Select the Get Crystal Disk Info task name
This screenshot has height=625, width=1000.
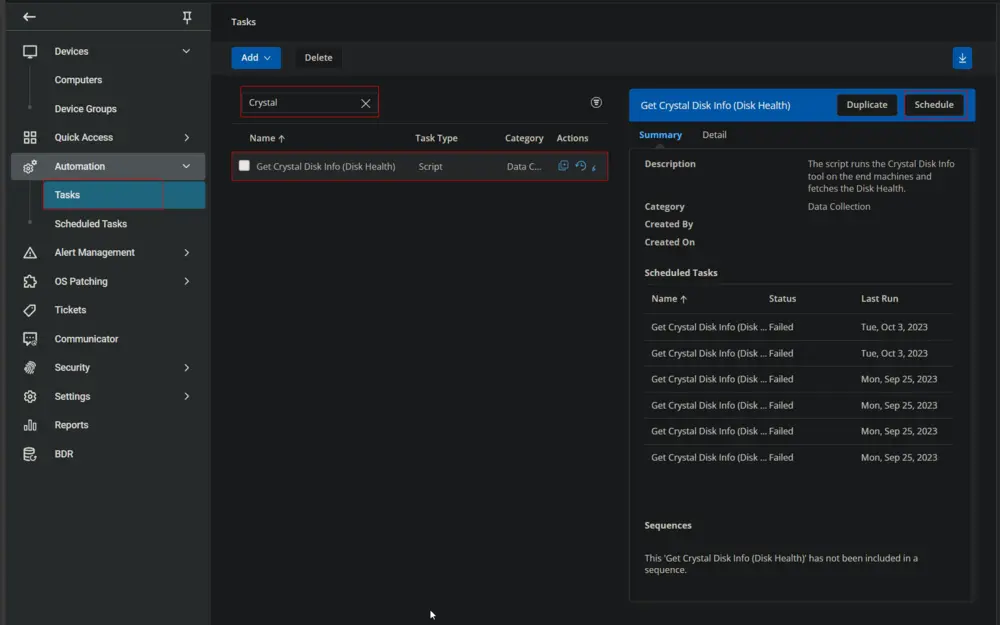(x=326, y=166)
